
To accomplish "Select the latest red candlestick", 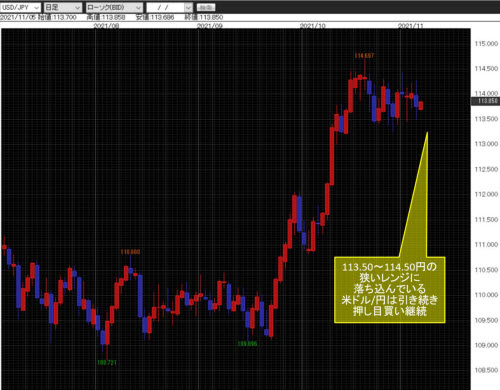I will tap(421, 105).
